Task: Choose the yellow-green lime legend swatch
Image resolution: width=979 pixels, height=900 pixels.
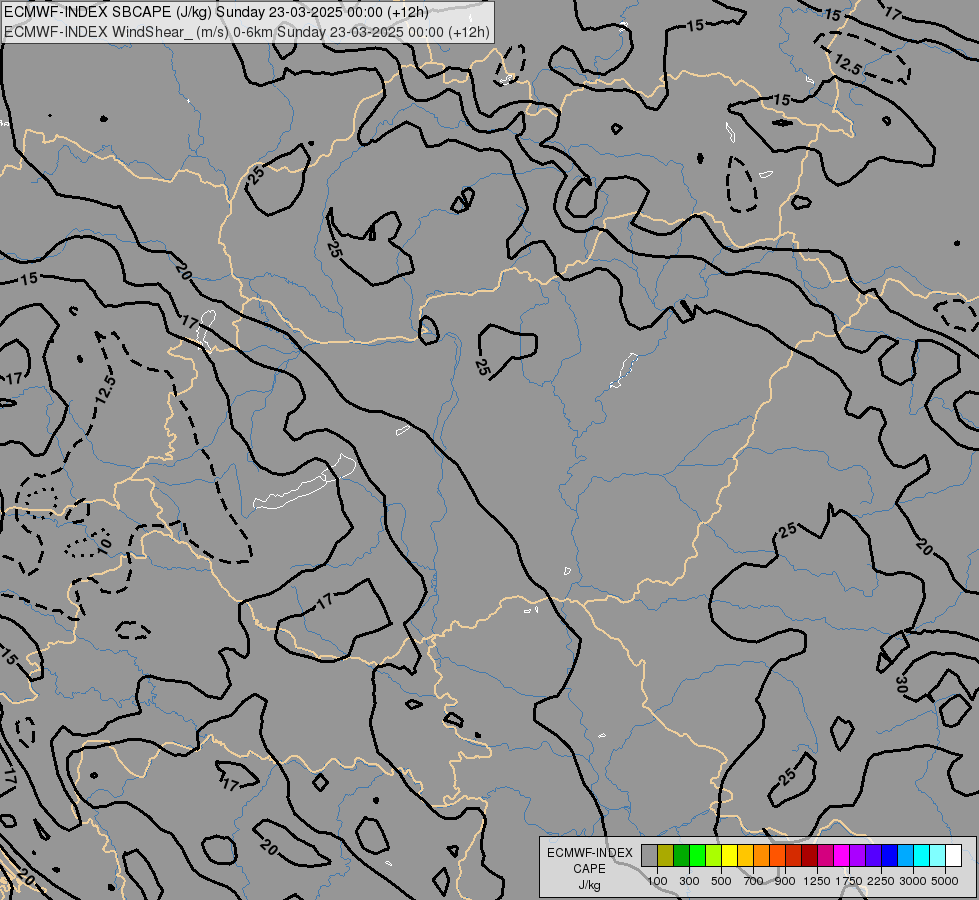Action: click(x=714, y=855)
